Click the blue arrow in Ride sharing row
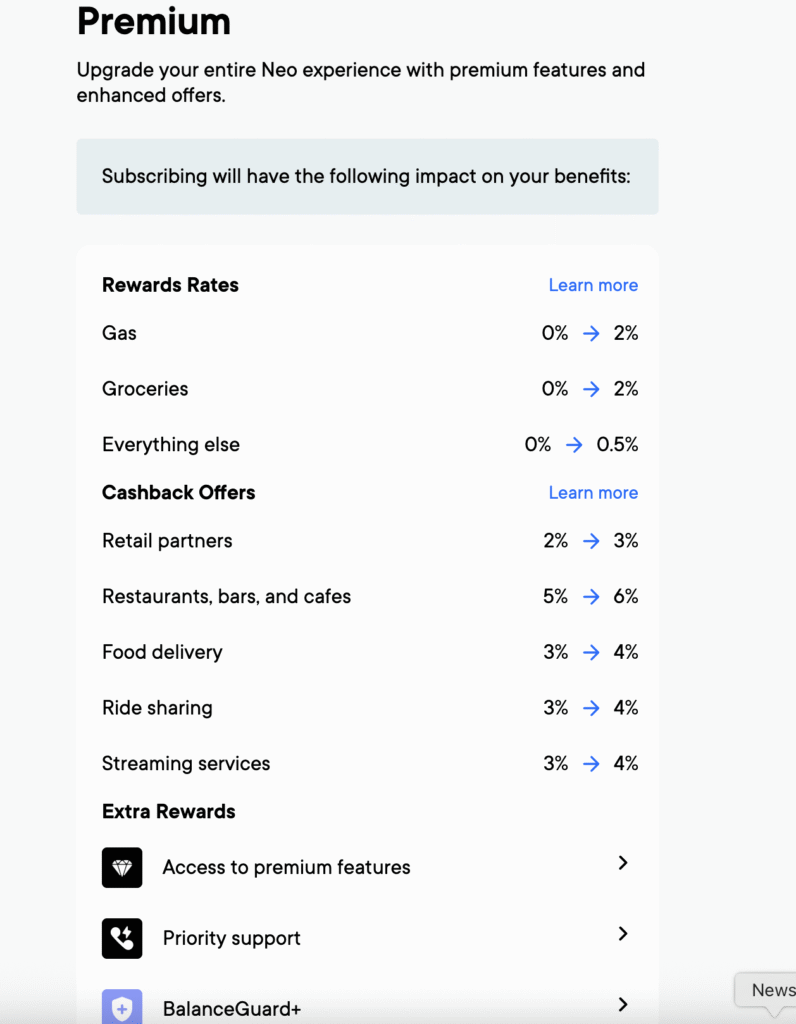The height and width of the screenshot is (1024, 796). coord(591,708)
